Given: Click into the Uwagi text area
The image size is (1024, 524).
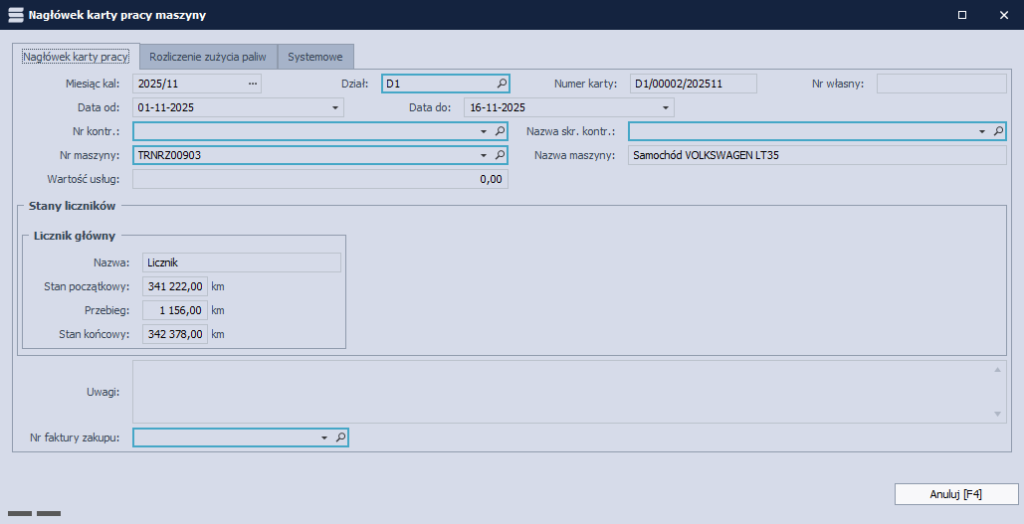Looking at the screenshot, I should pyautogui.click(x=560, y=391).
